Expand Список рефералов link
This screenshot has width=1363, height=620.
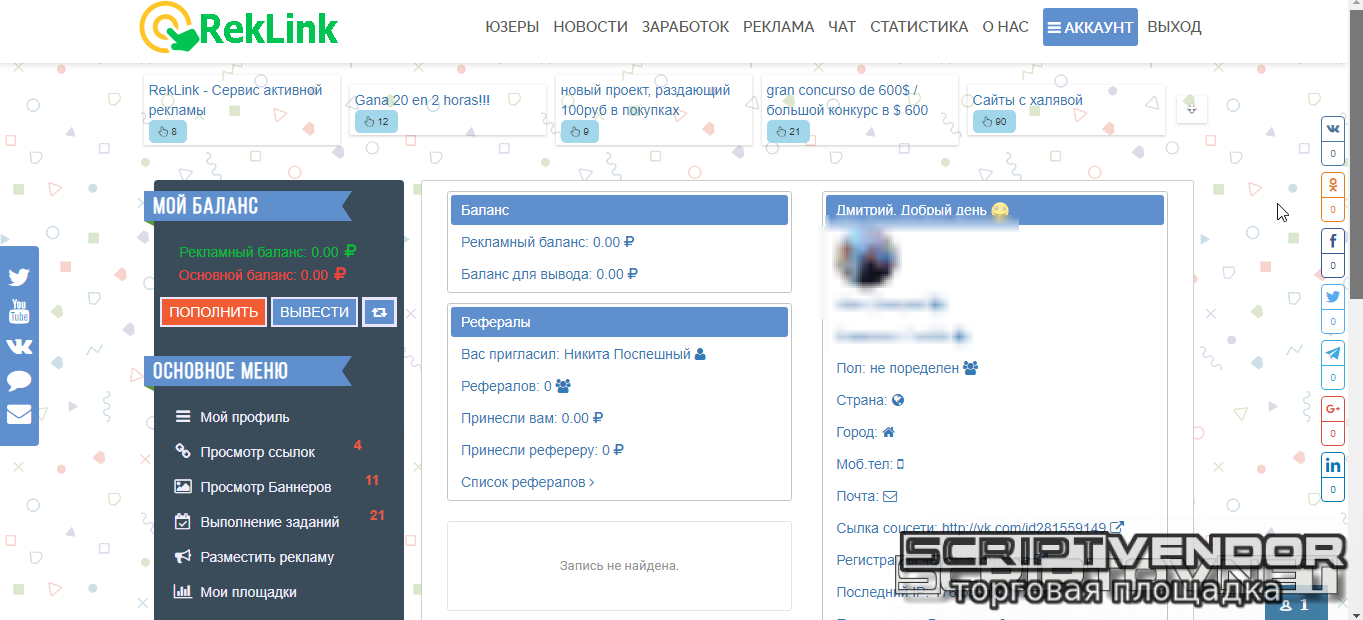tap(527, 482)
